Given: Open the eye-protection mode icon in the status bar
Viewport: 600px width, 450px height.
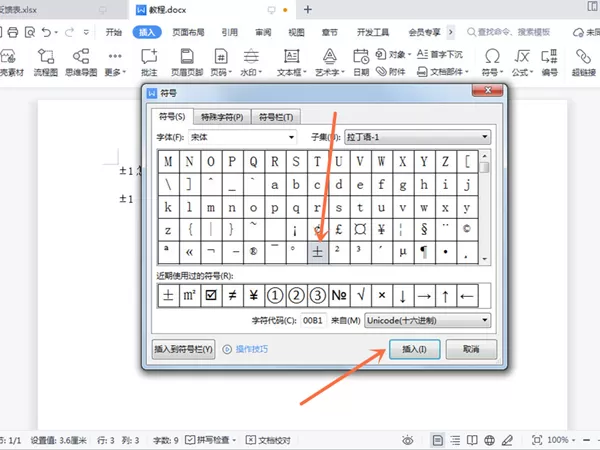Looking at the screenshot, I should point(408,440).
